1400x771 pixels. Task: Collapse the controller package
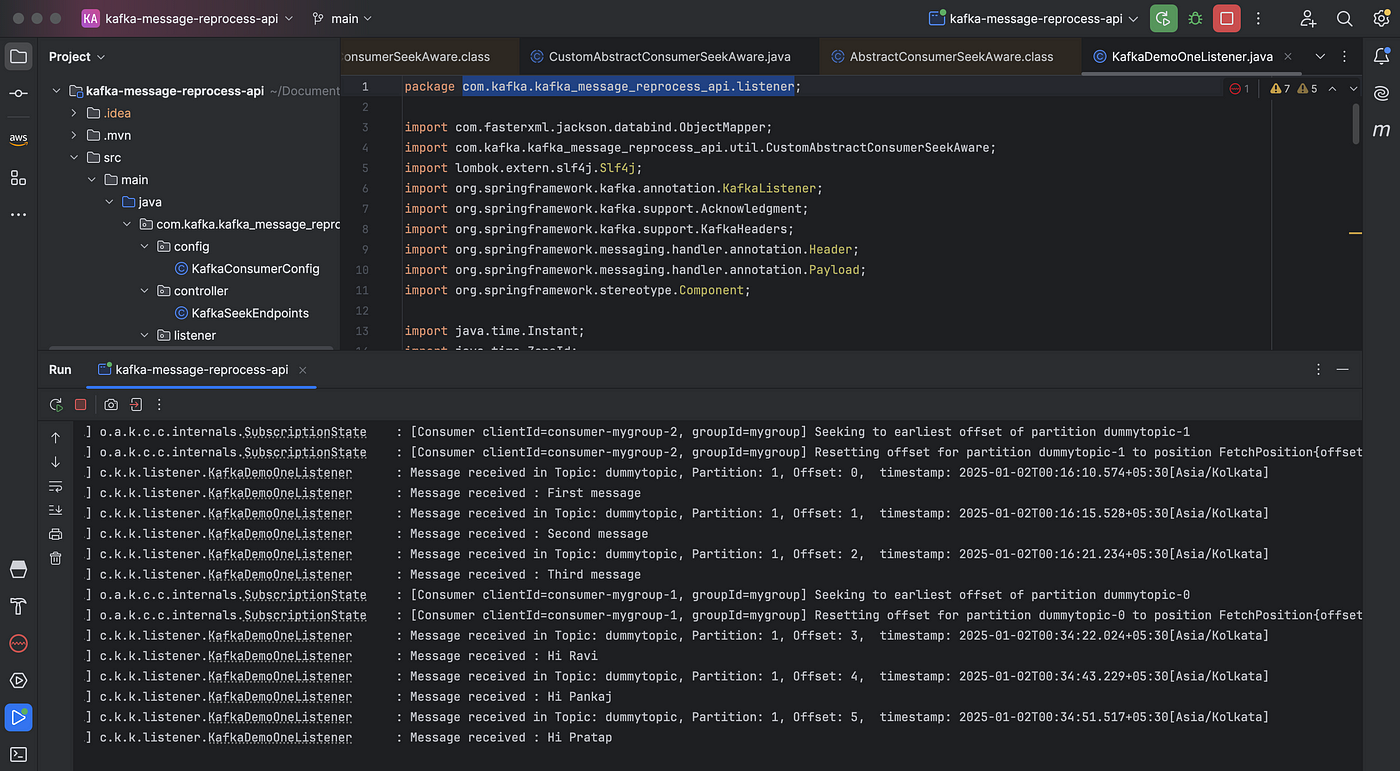point(145,291)
